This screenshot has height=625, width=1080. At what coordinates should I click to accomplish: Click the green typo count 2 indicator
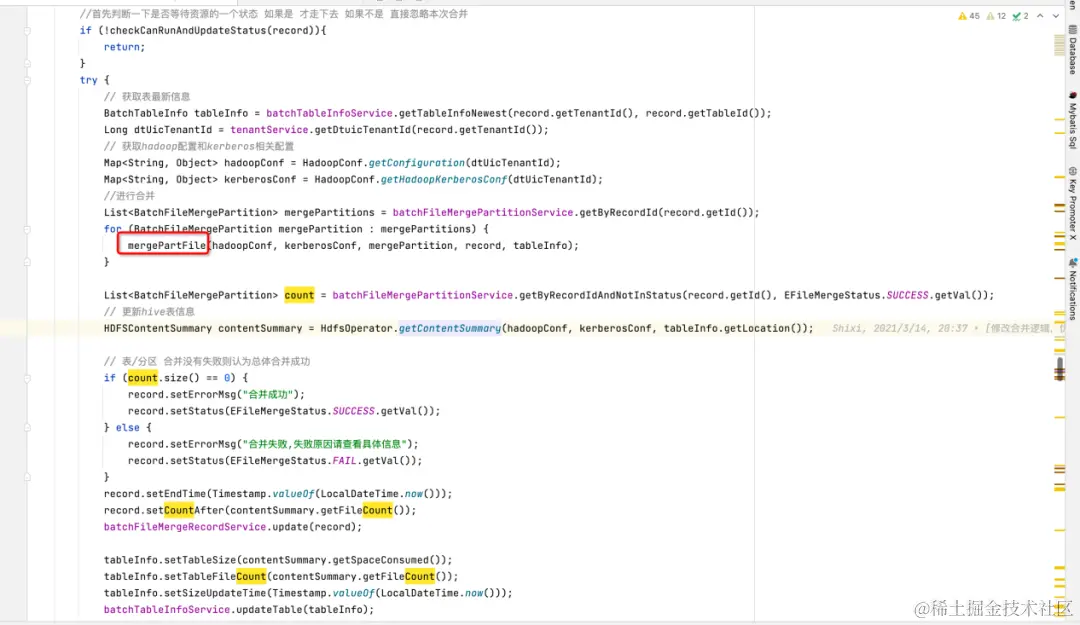(1020, 16)
